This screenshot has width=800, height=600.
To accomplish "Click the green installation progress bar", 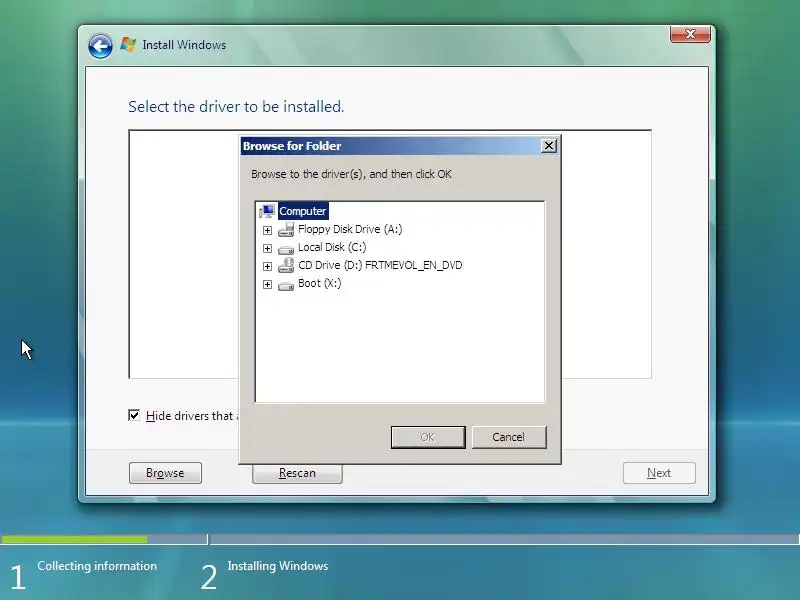I will [x=74, y=539].
